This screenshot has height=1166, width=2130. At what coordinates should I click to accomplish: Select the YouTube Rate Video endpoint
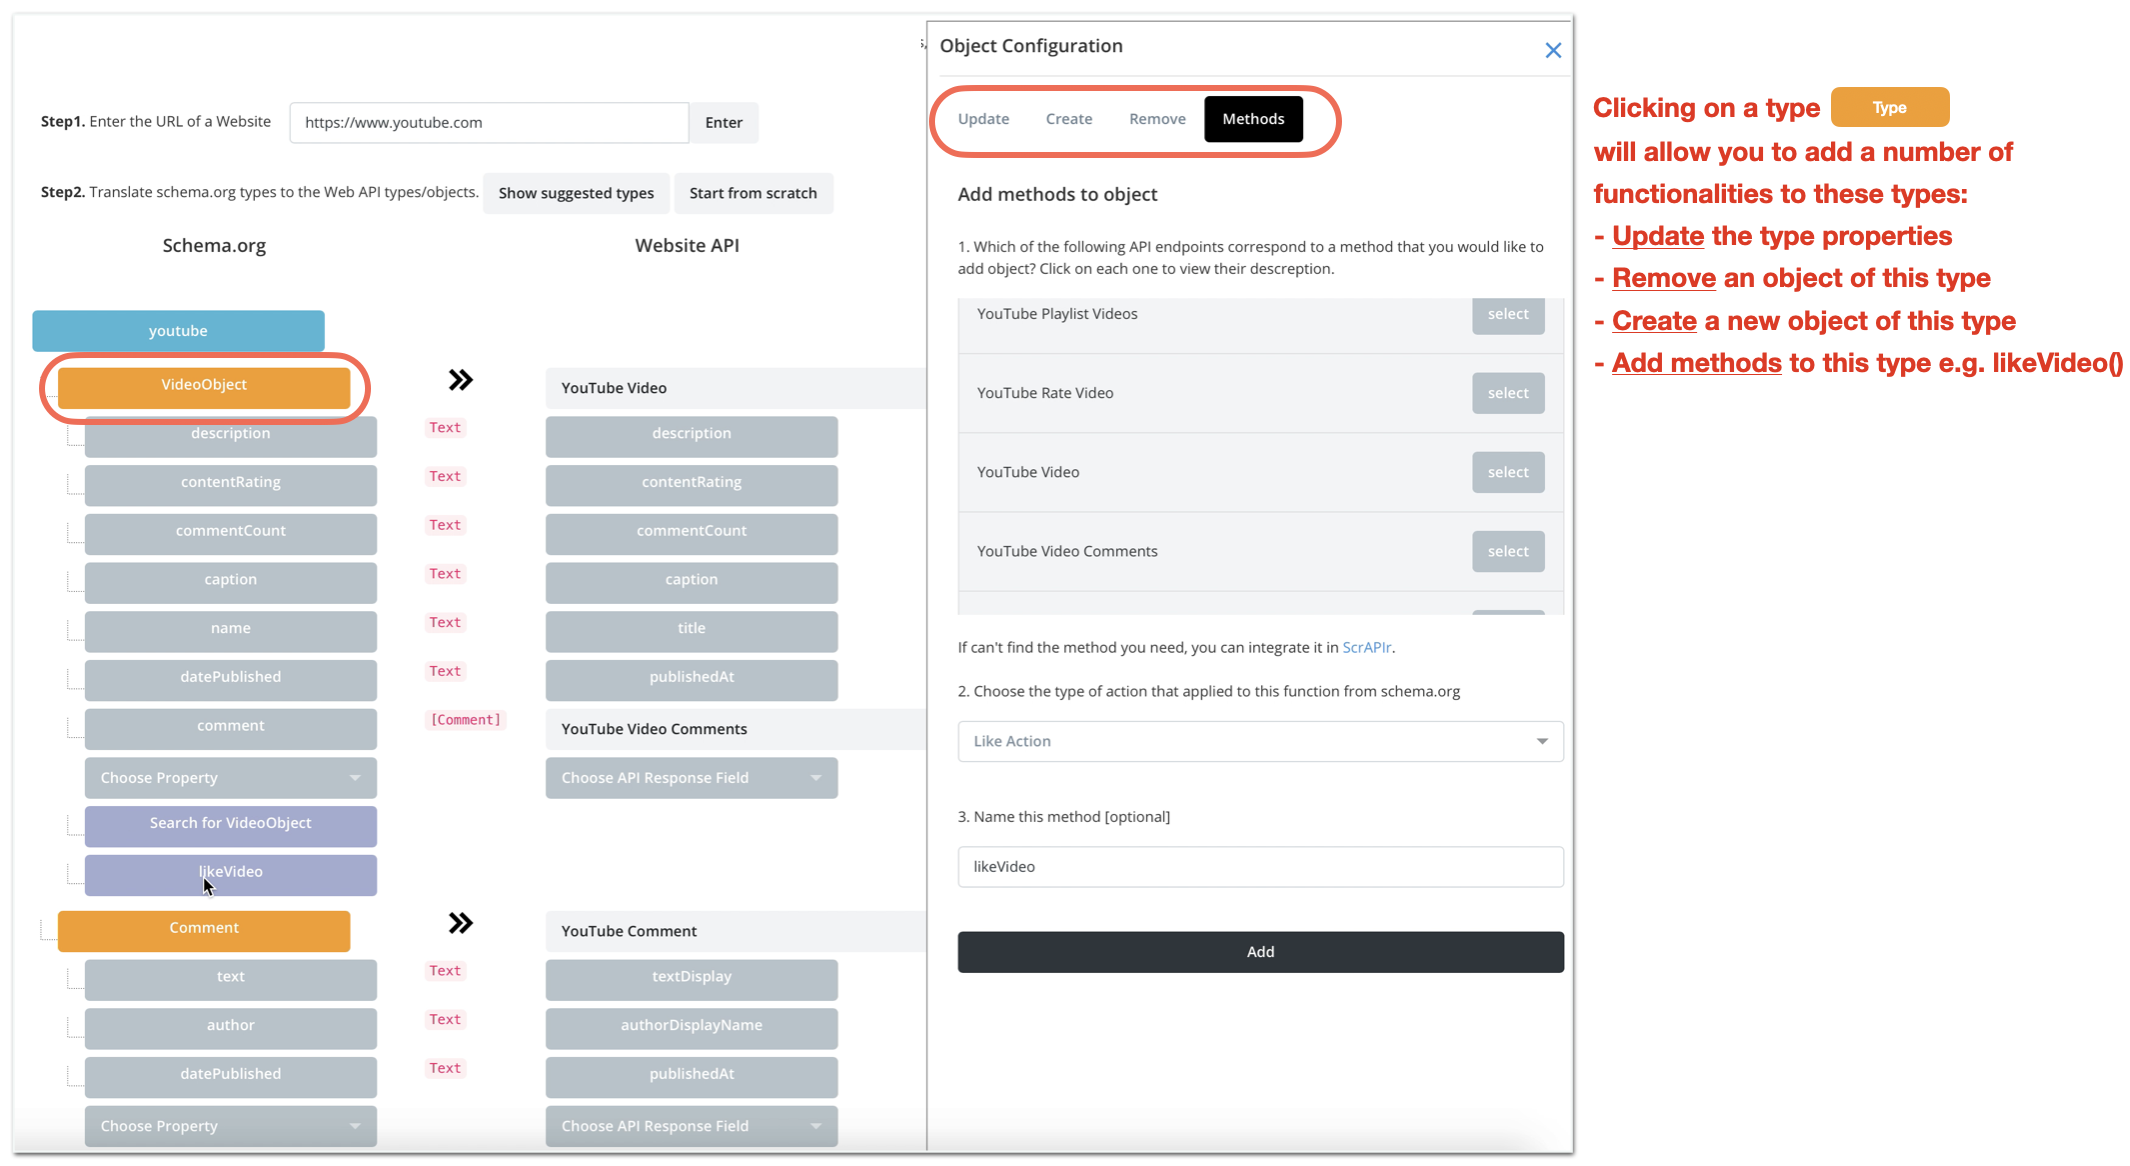click(1507, 393)
